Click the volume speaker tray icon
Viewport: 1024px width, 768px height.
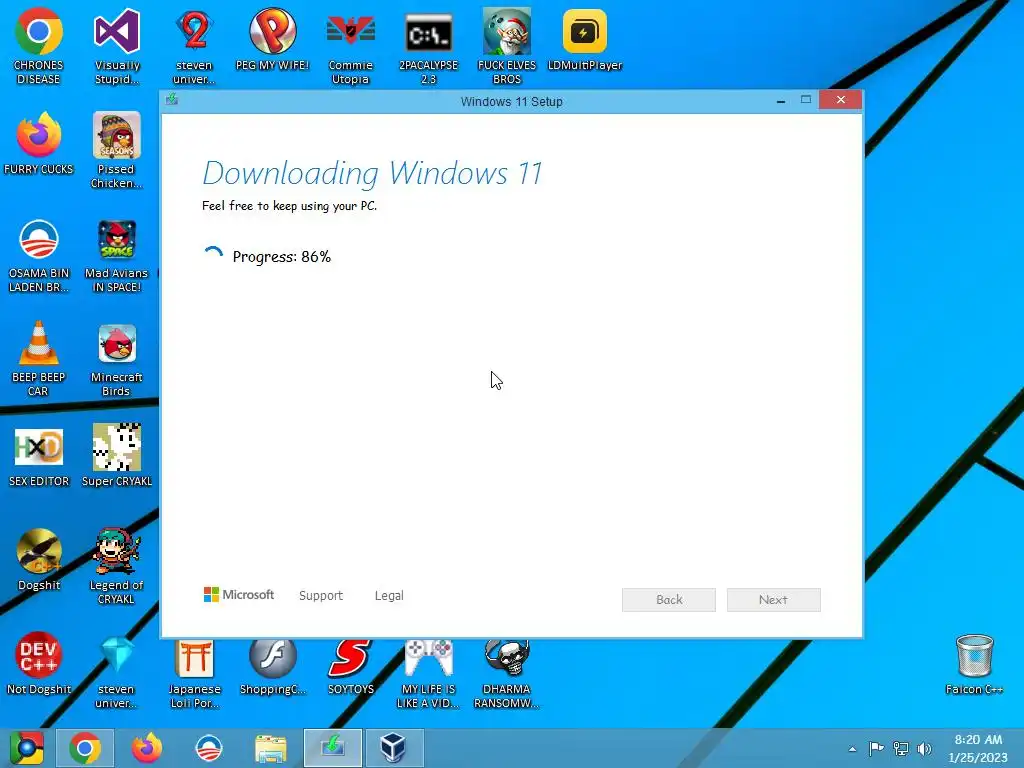click(x=924, y=748)
